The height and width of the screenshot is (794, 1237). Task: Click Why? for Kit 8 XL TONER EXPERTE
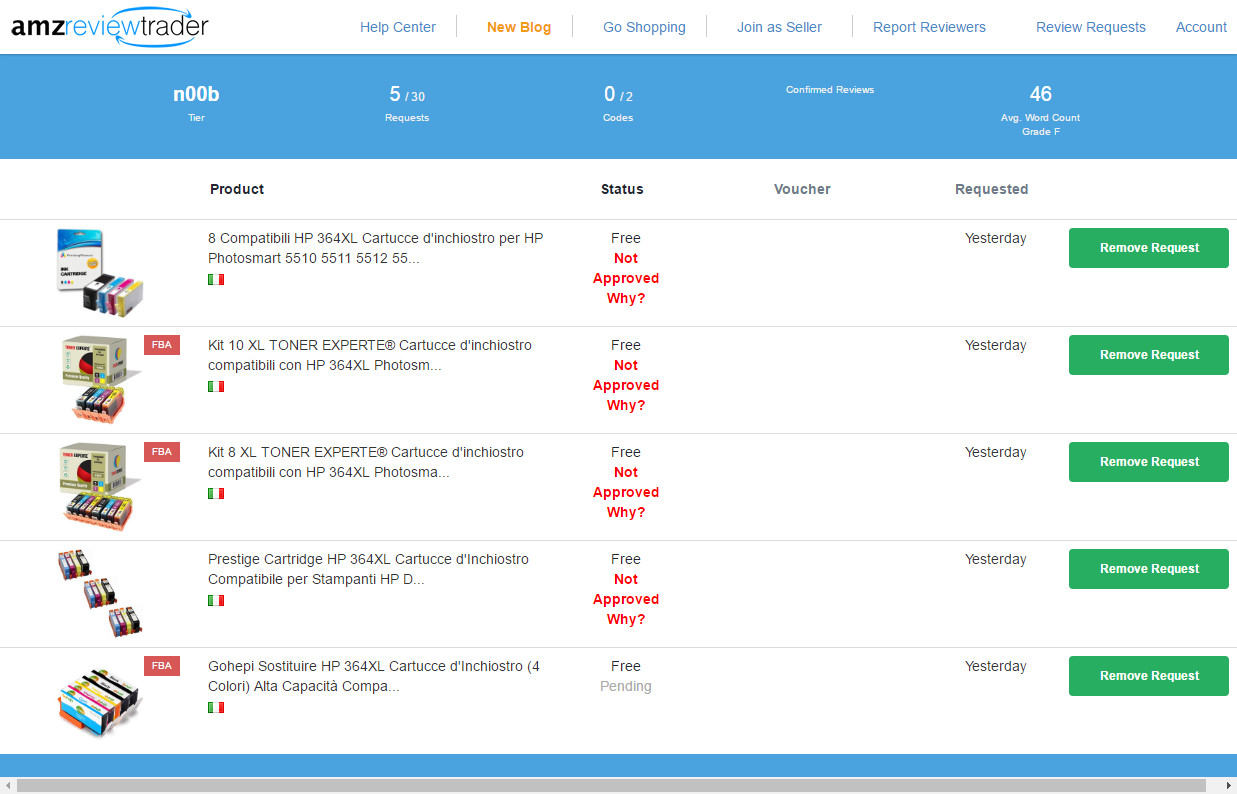pos(626,512)
